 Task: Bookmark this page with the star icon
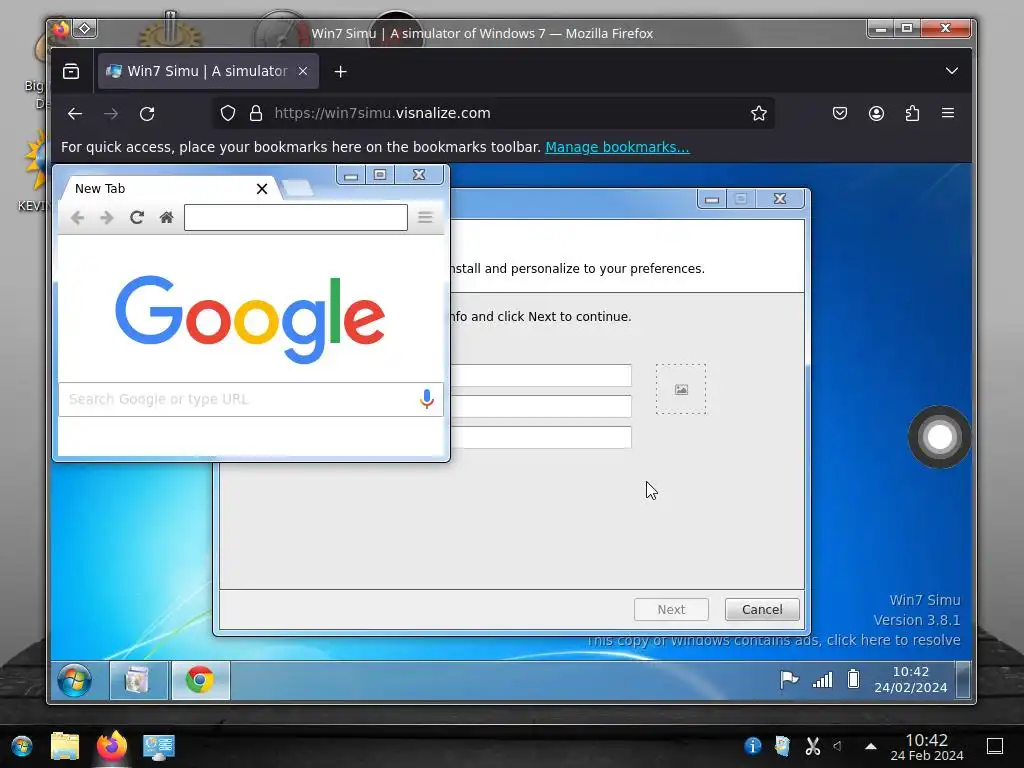point(758,114)
